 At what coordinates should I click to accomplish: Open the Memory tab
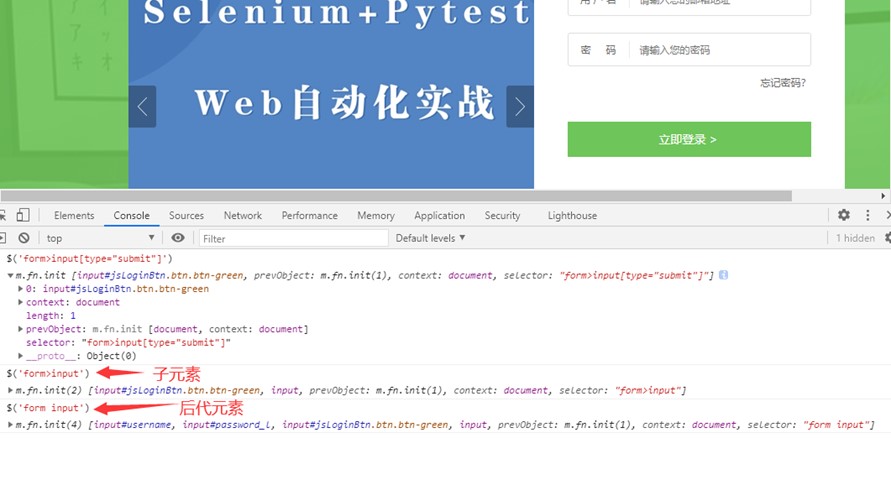click(x=376, y=215)
